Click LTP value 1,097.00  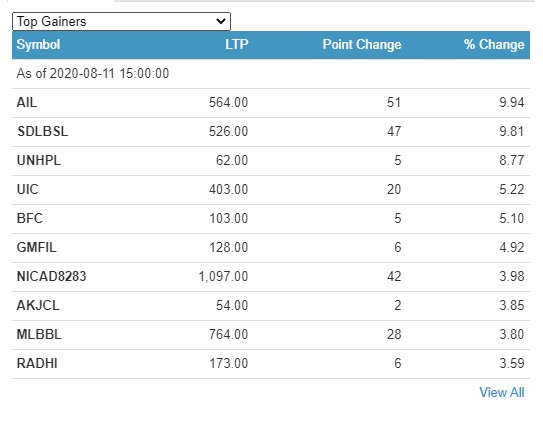click(x=223, y=276)
